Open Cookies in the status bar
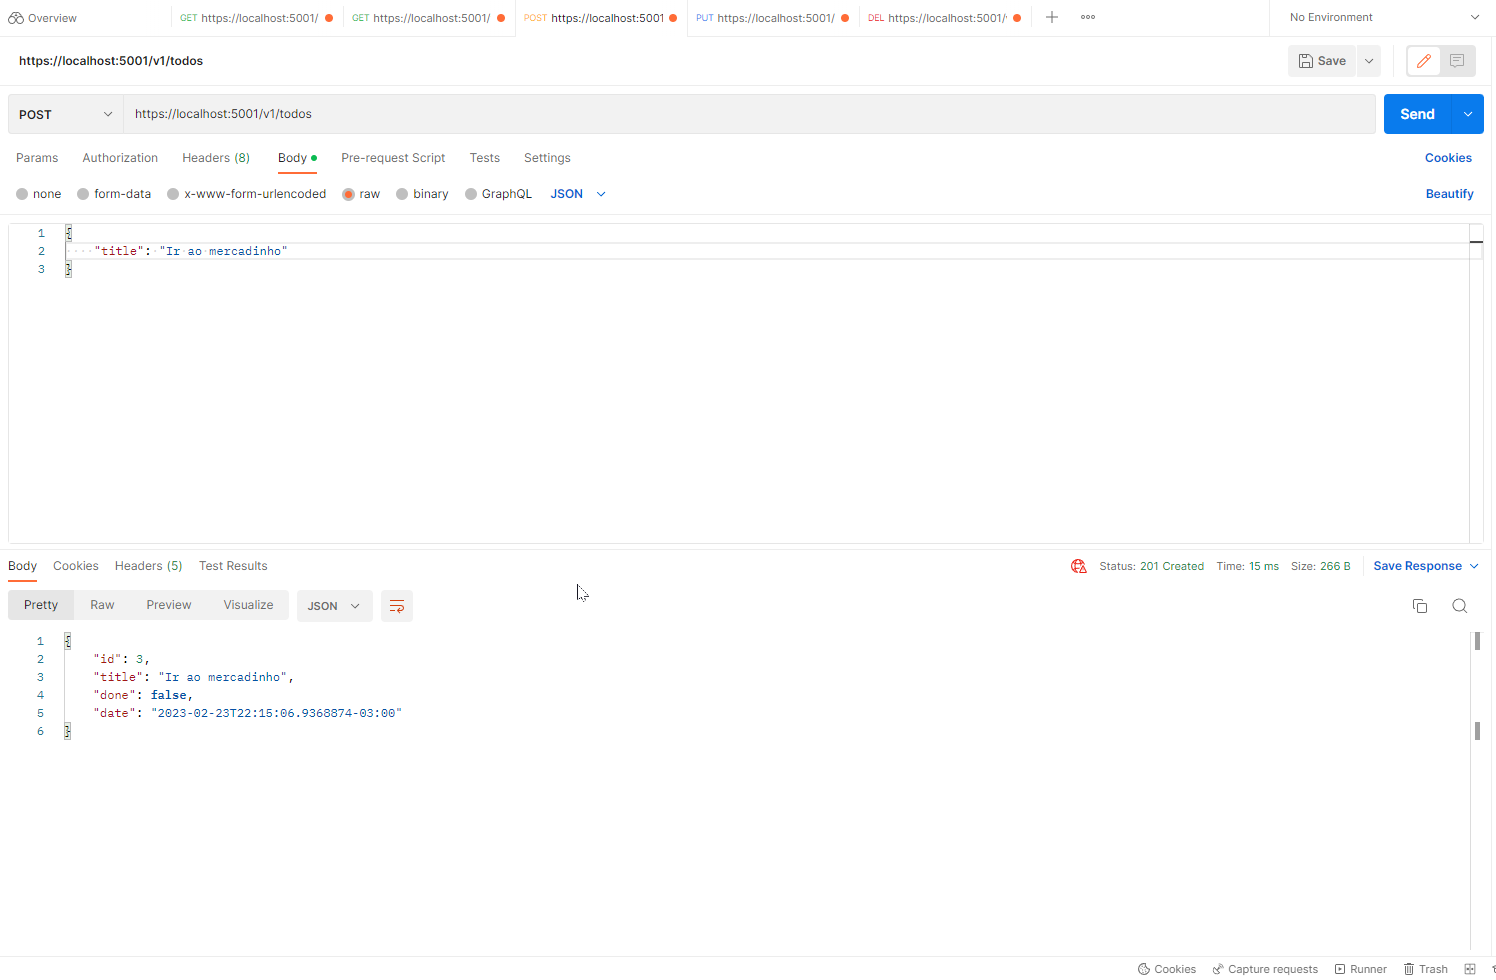This screenshot has width=1496, height=980. (1167, 969)
